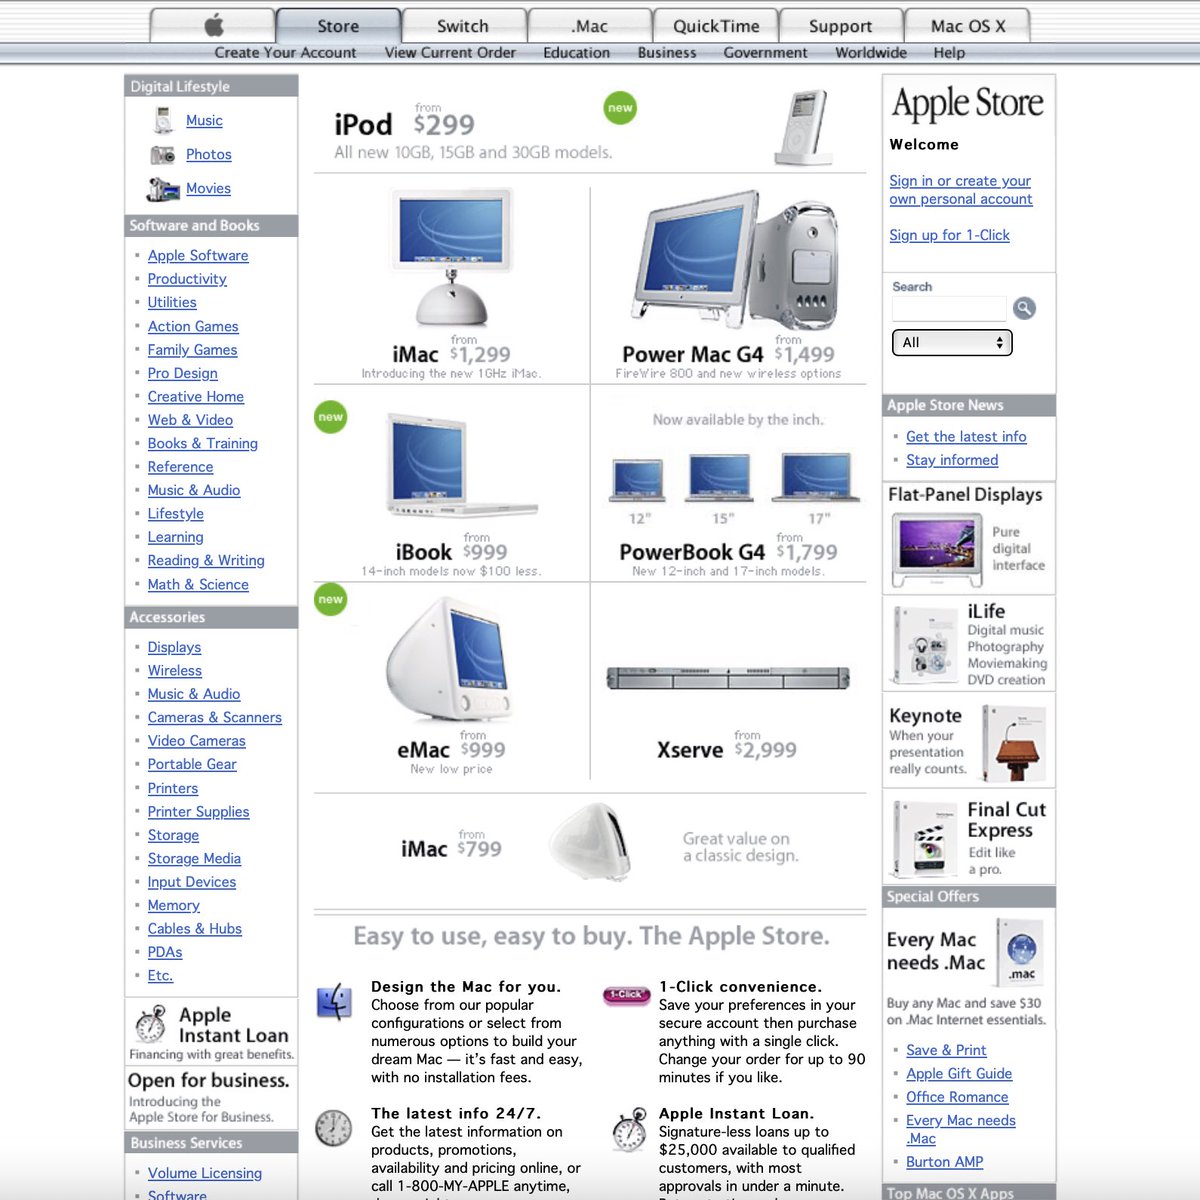Click the 17-inch PowerBook image
The width and height of the screenshot is (1200, 1200).
[818, 477]
